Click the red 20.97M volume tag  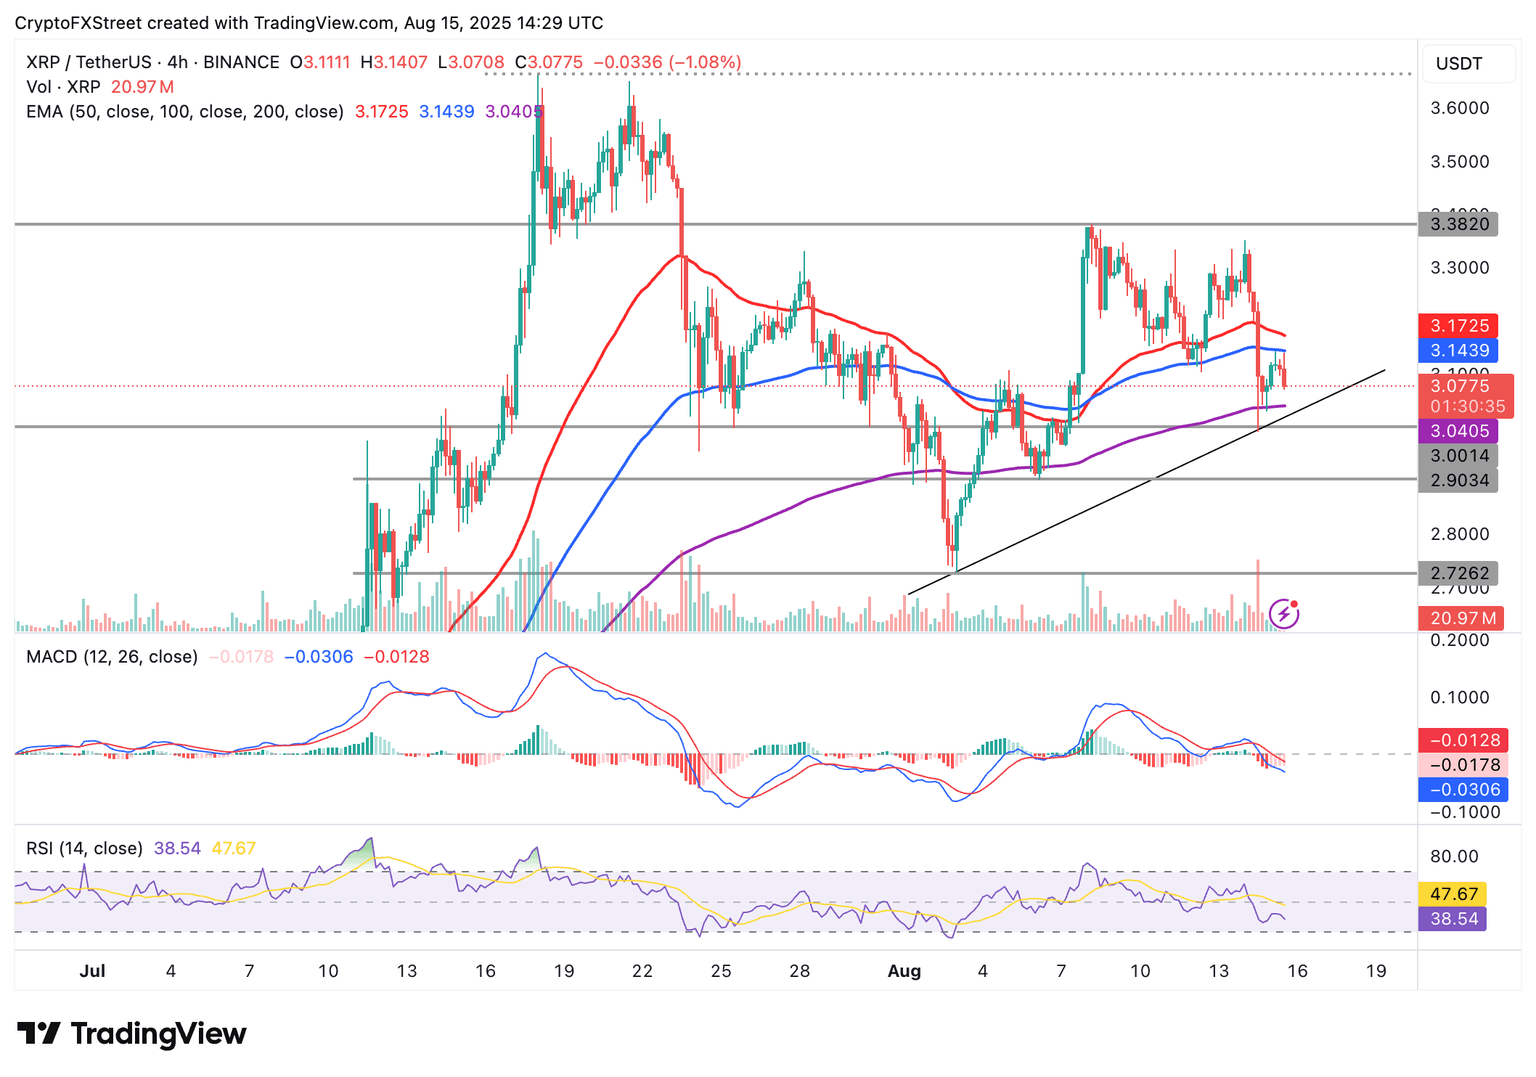[x=1462, y=618]
